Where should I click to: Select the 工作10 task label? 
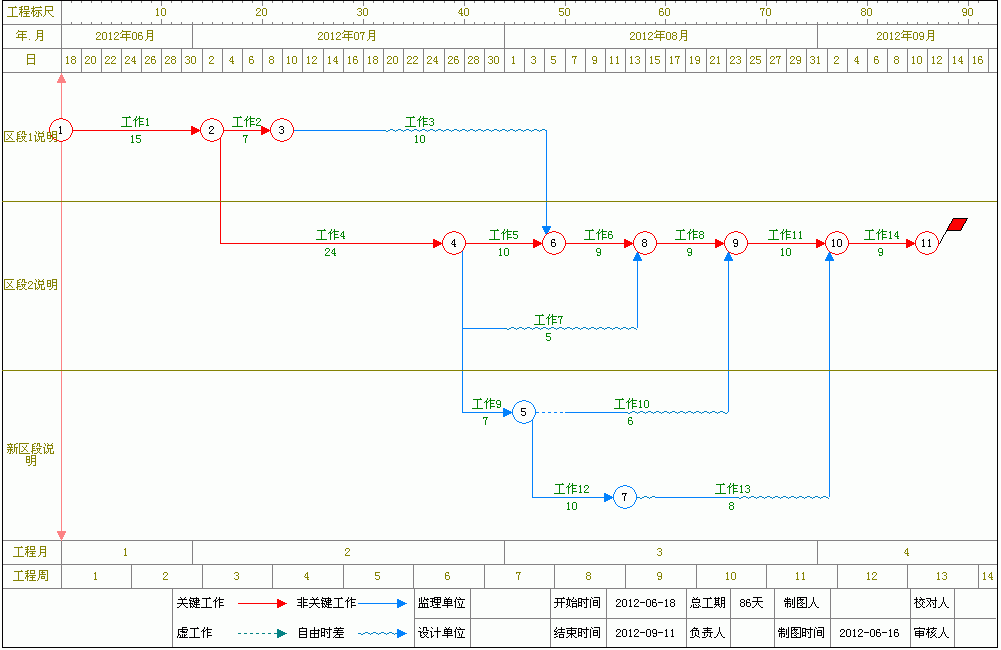(632, 404)
